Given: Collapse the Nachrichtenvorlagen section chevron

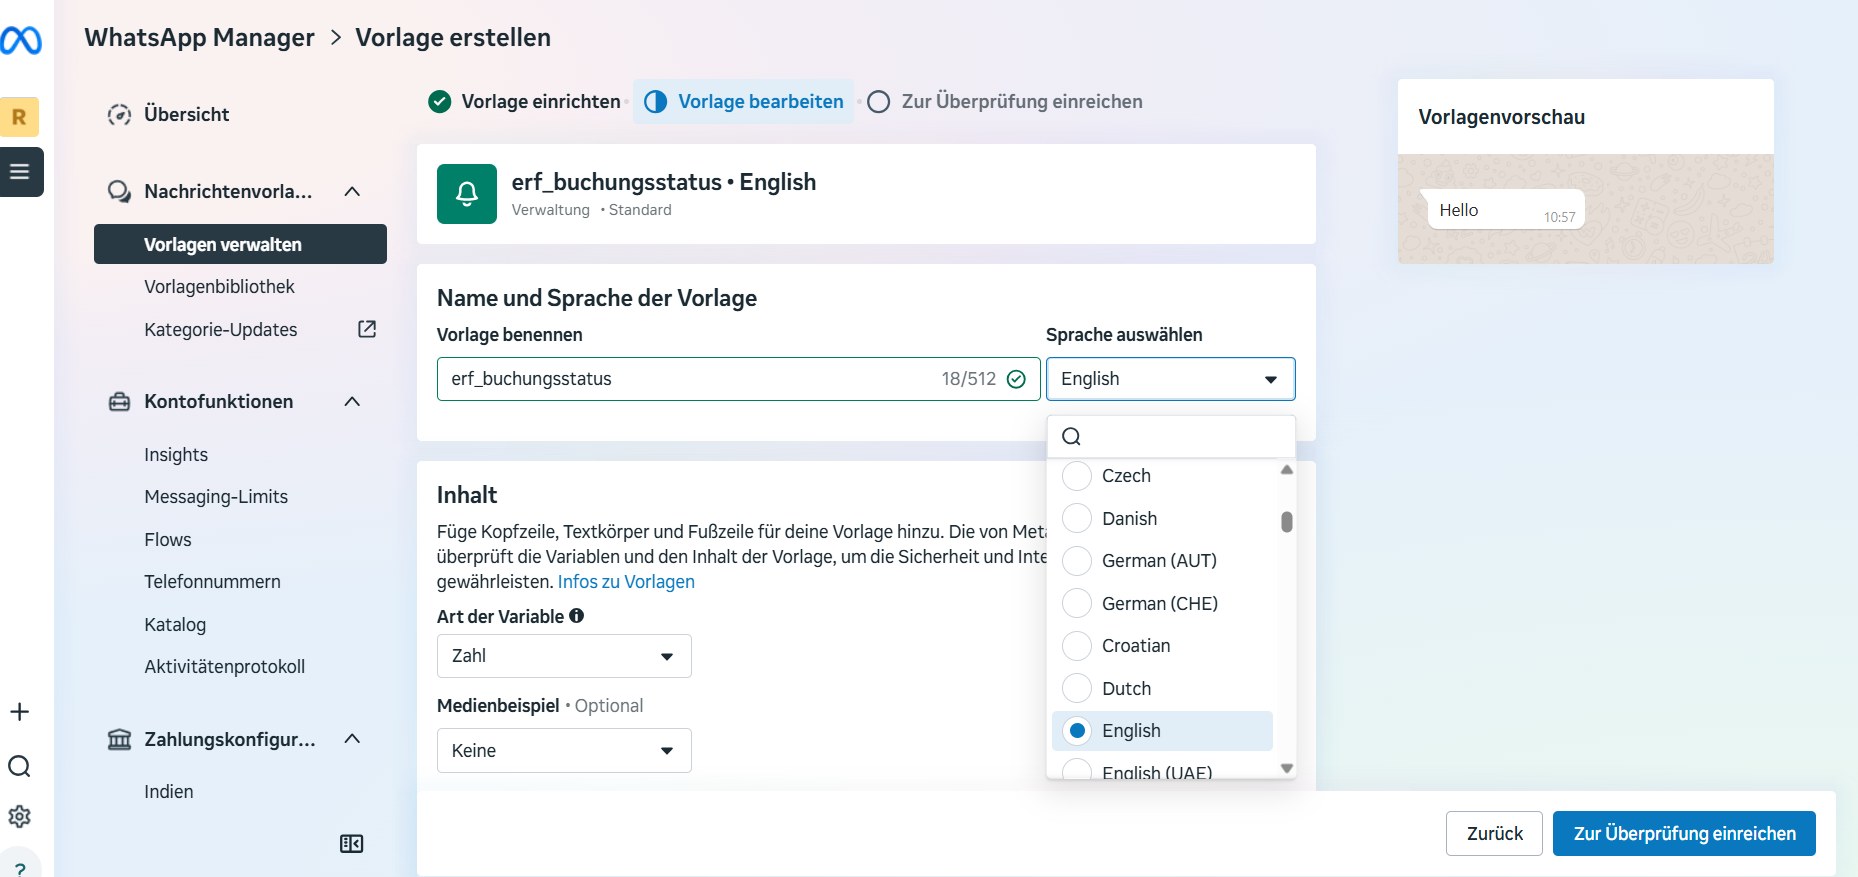Looking at the screenshot, I should click(x=352, y=191).
